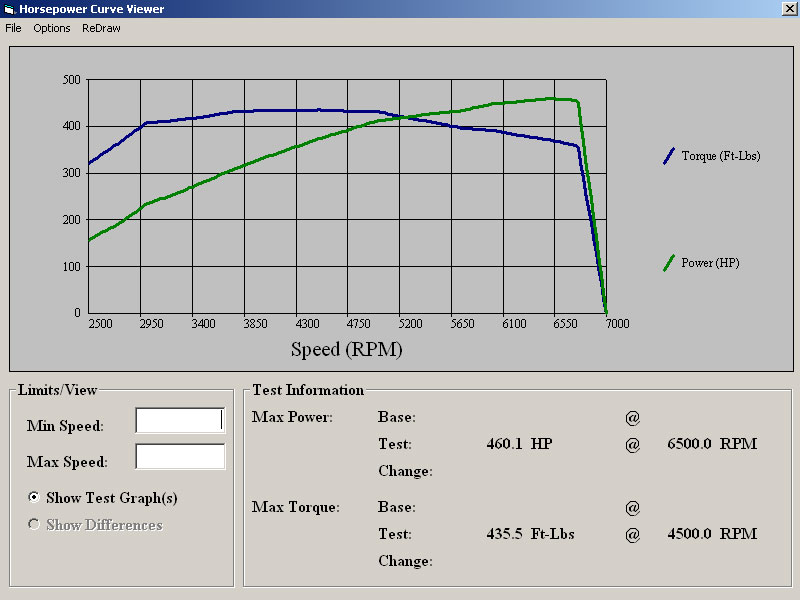Click the Max Power label

pyautogui.click(x=292, y=417)
